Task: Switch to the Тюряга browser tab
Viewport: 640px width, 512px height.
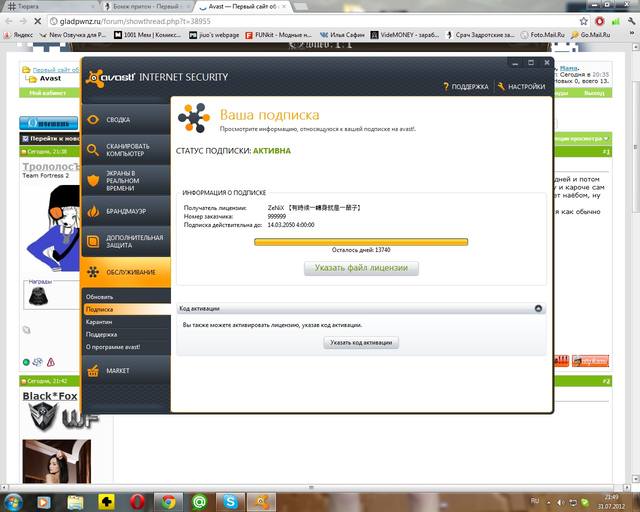Action: tap(50, 6)
